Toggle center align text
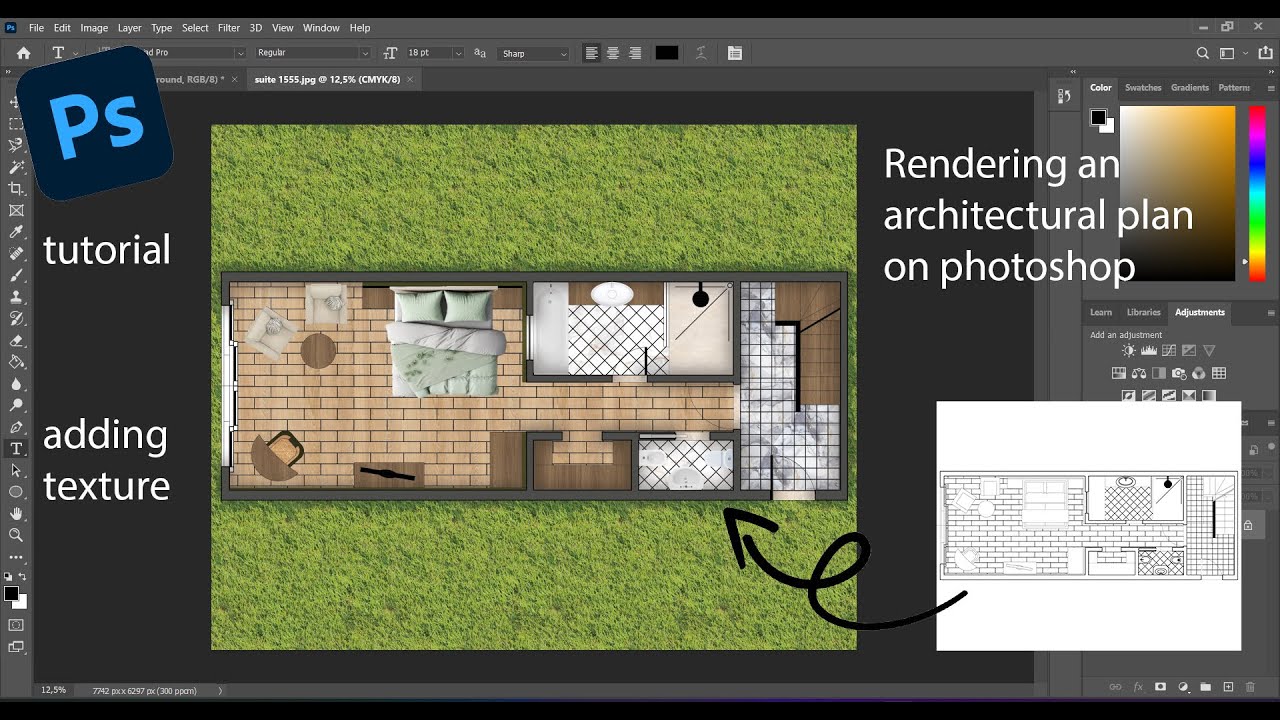 [613, 53]
